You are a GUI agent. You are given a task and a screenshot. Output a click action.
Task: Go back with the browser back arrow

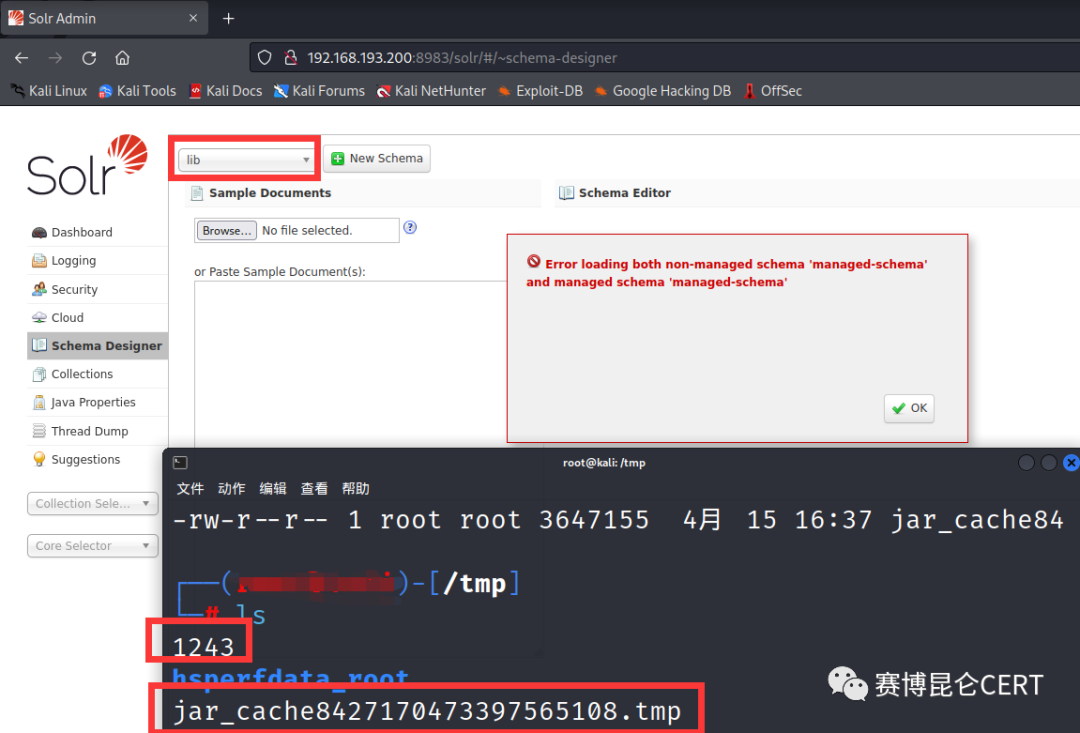[x=21, y=58]
